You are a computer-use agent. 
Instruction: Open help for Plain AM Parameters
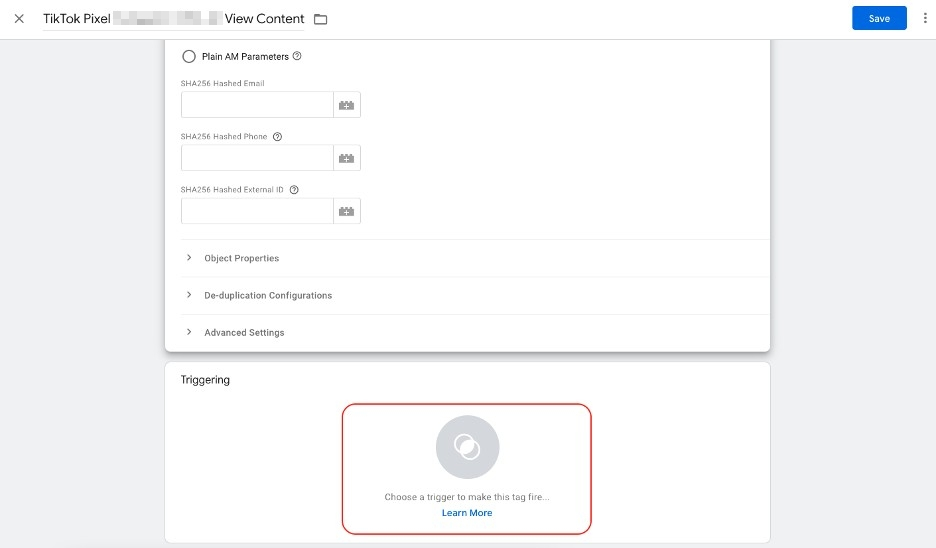click(x=297, y=56)
